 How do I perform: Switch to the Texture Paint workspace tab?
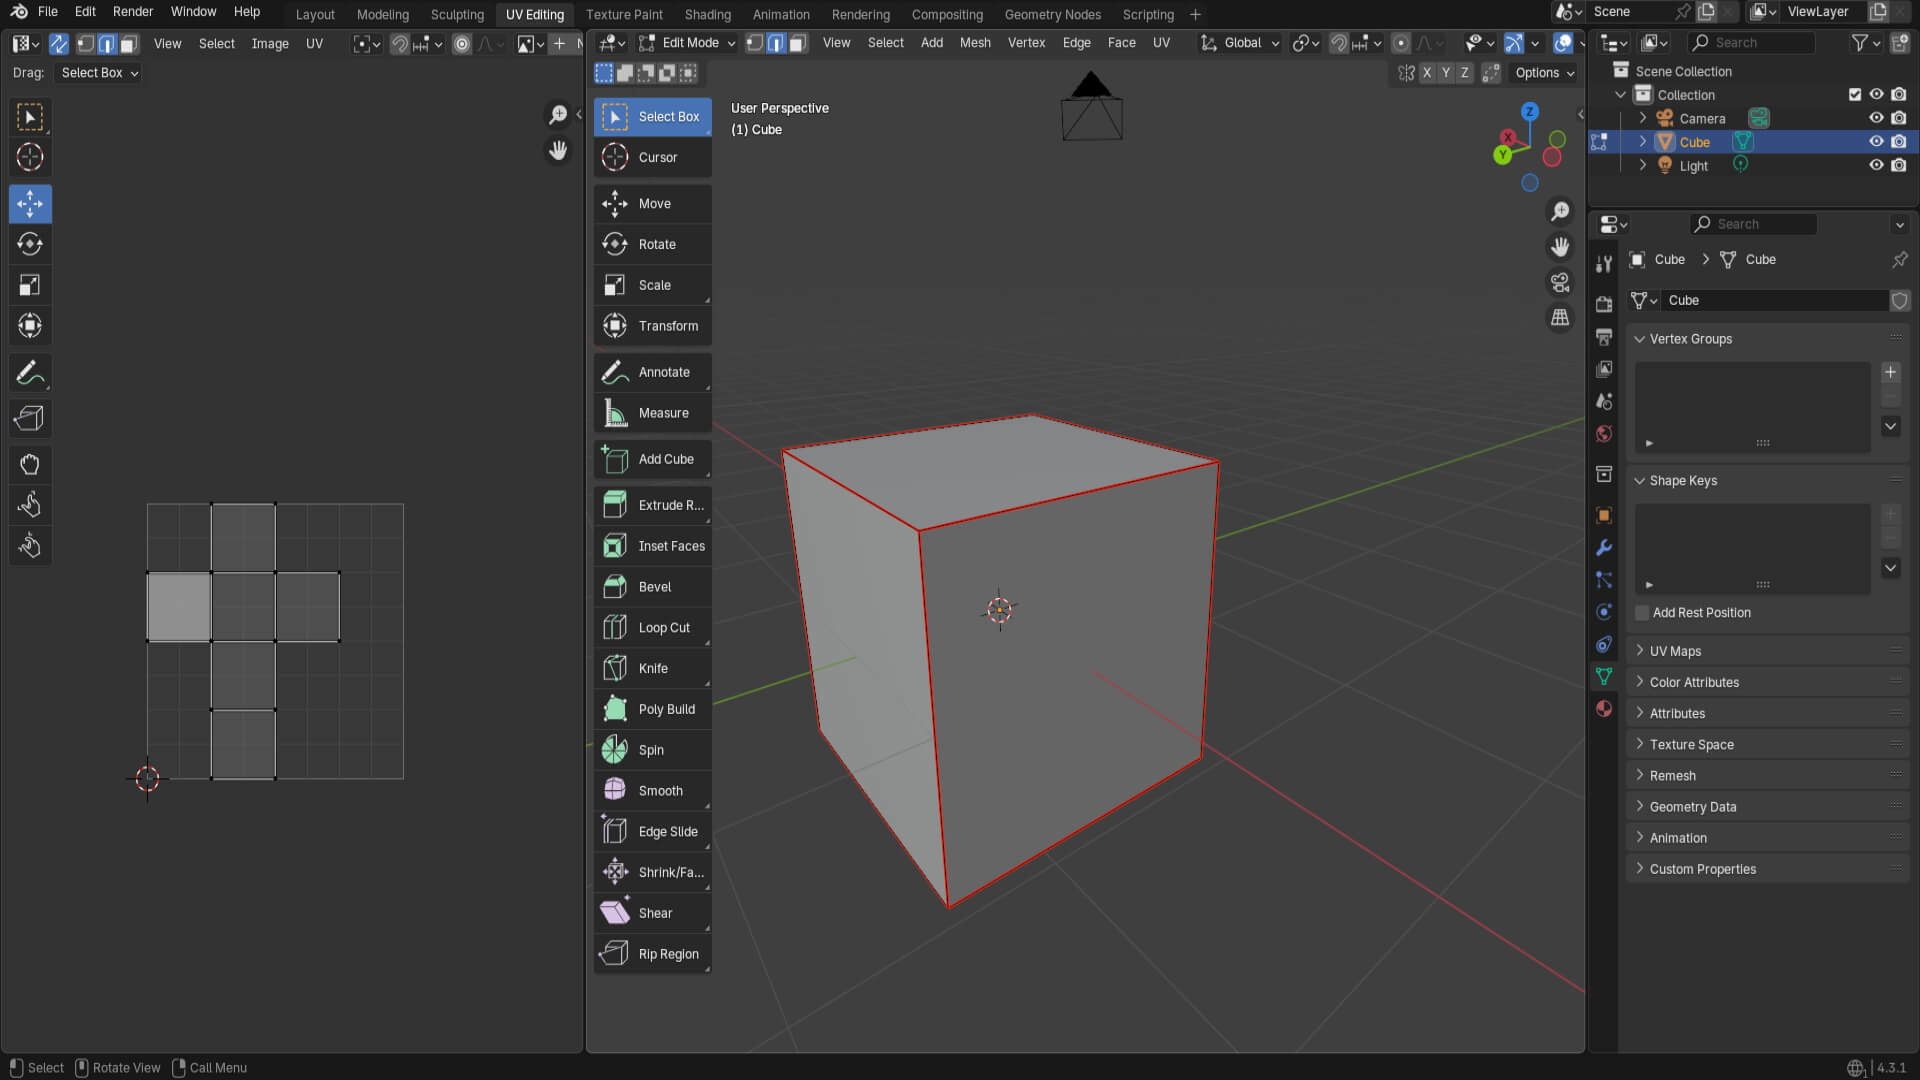(624, 14)
